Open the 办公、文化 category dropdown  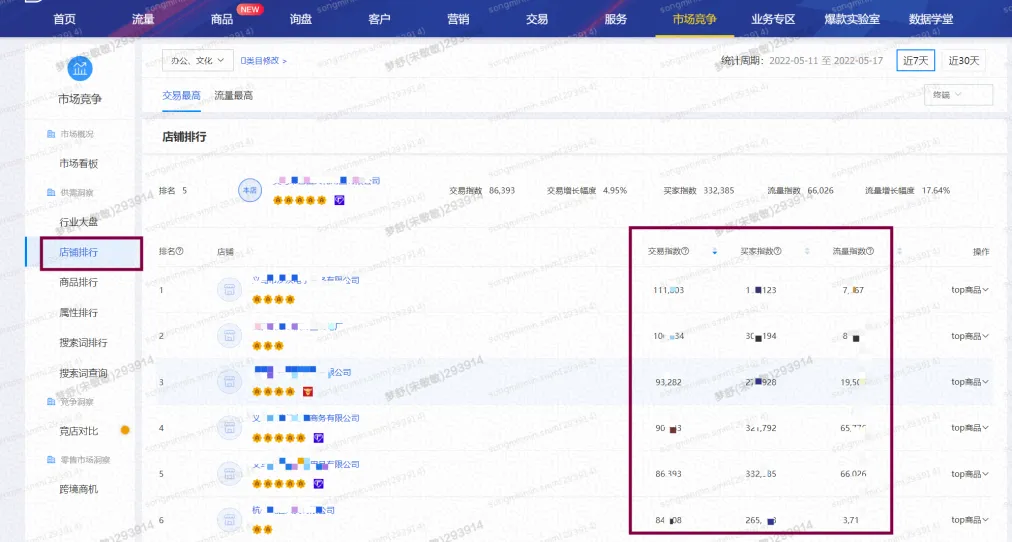pos(197,61)
